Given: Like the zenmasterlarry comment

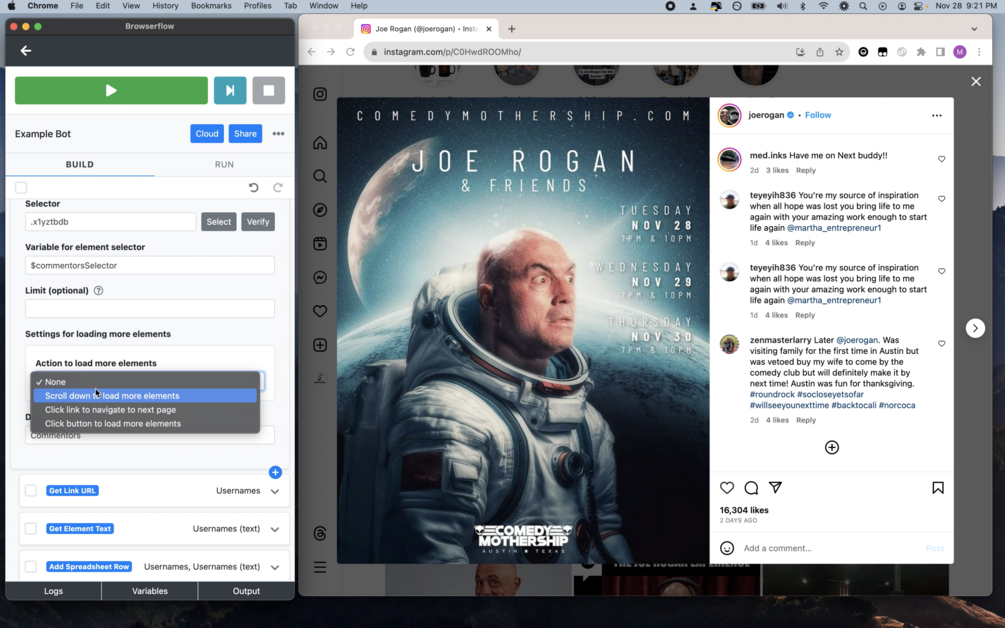Looking at the screenshot, I should pyautogui.click(x=942, y=343).
